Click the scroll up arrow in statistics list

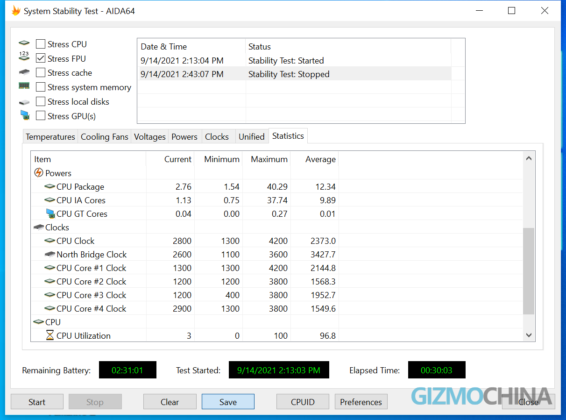click(x=529, y=158)
